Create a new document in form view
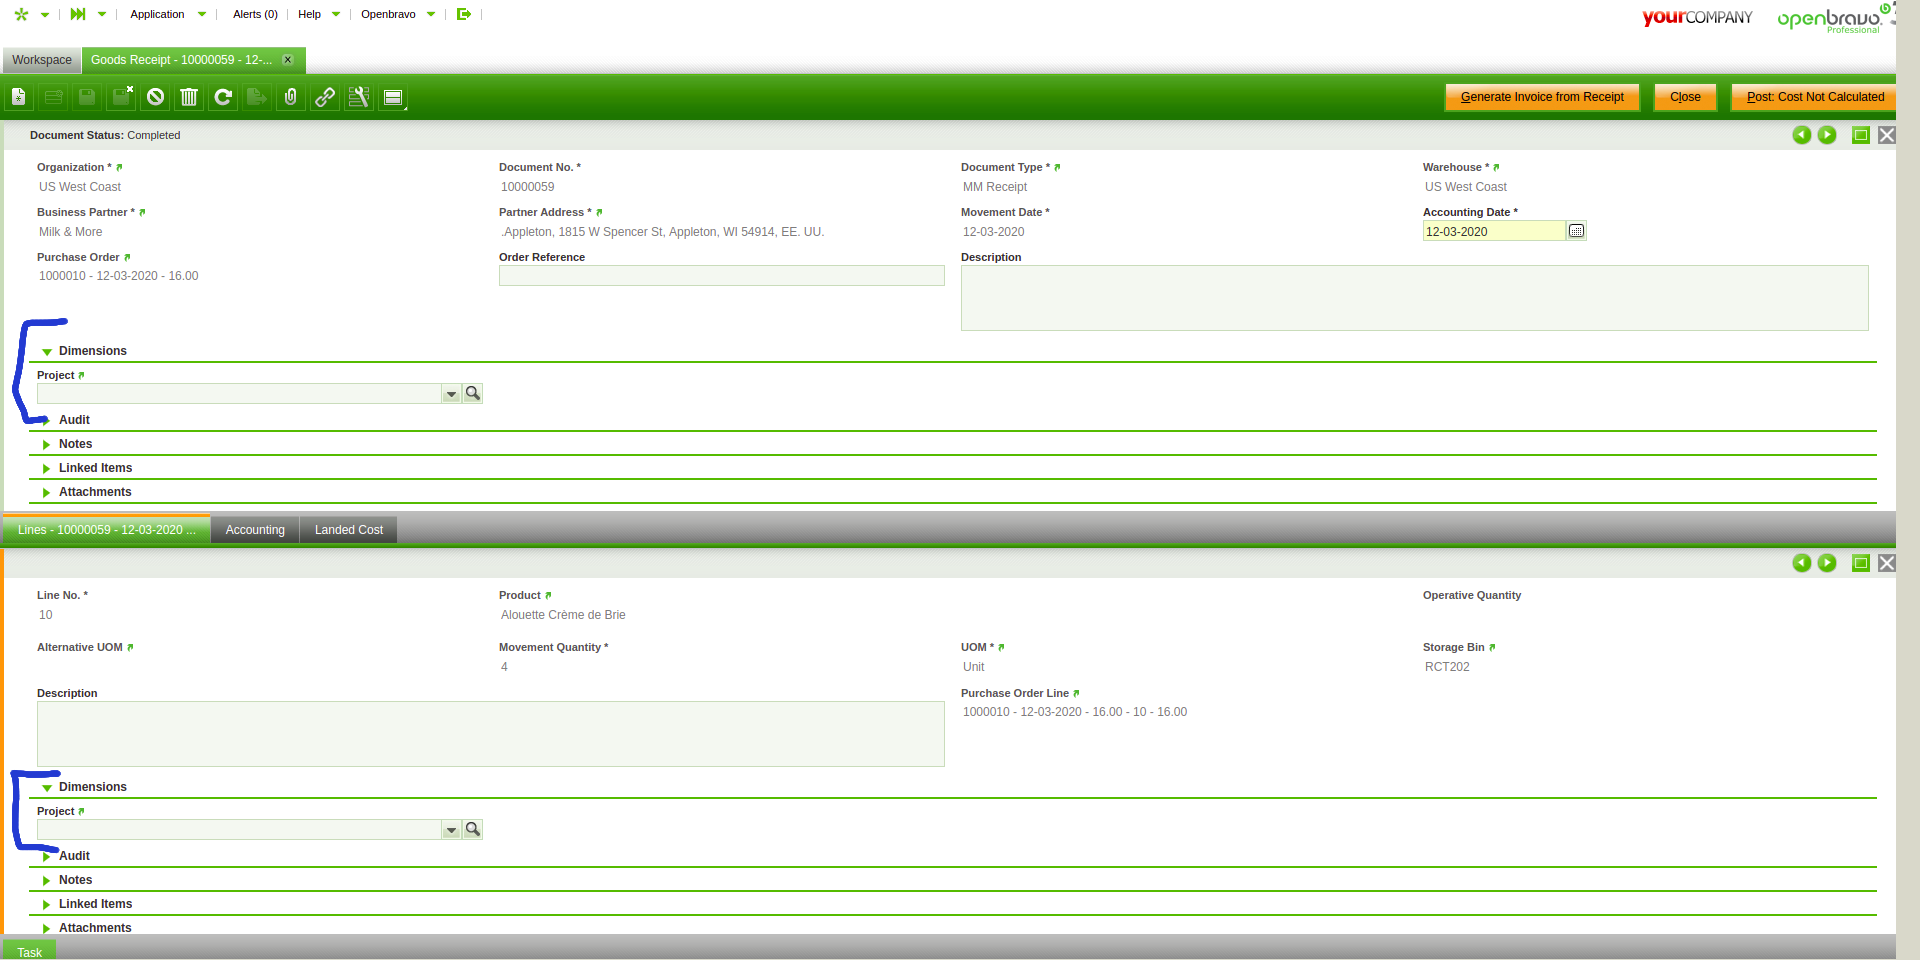Screen dimensions: 1920x960 point(19,97)
